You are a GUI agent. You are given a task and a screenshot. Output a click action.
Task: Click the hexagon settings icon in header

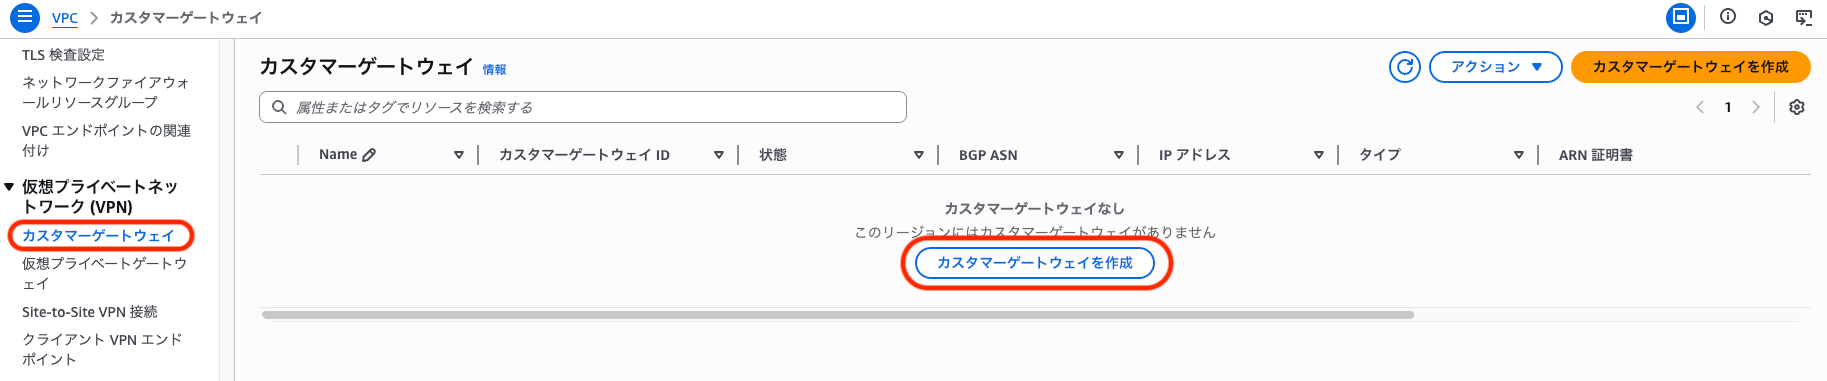pos(1766,17)
